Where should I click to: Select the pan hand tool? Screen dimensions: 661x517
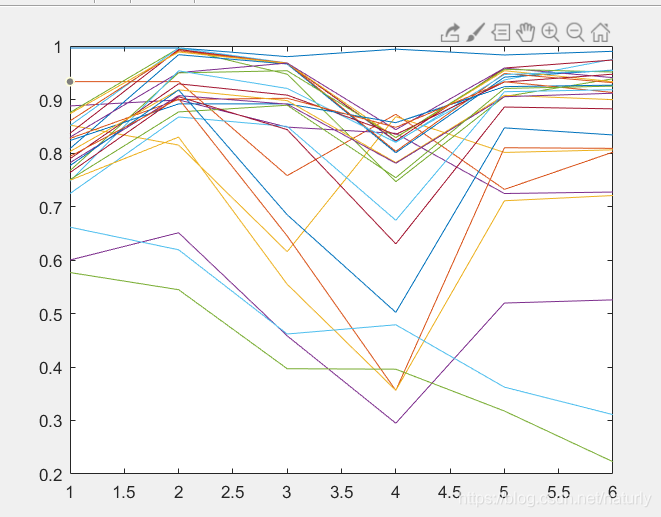click(x=526, y=32)
